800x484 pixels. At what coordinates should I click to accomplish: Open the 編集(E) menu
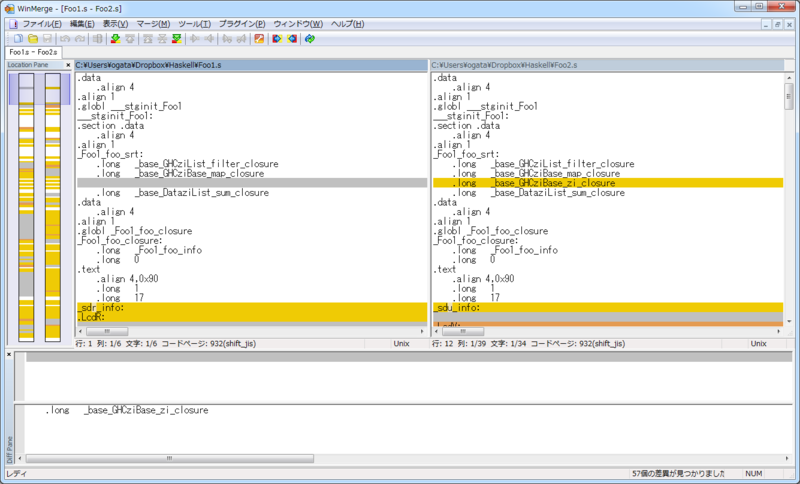(82, 24)
